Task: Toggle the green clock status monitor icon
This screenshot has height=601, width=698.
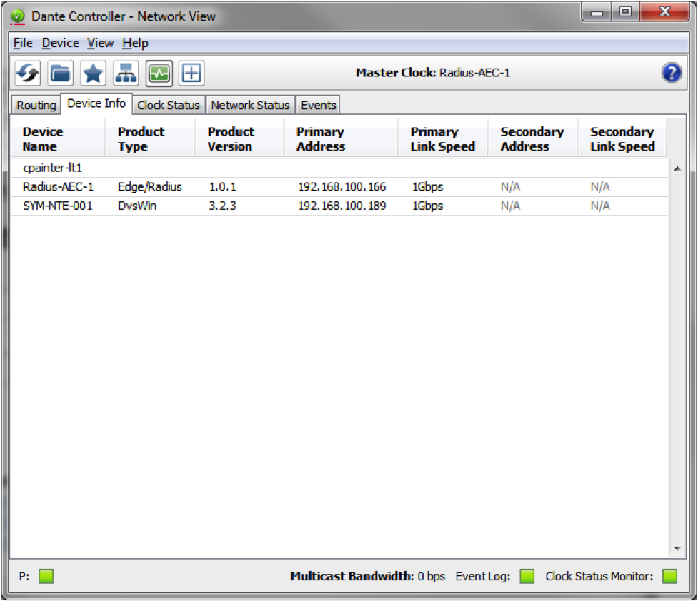Action: coord(159,73)
